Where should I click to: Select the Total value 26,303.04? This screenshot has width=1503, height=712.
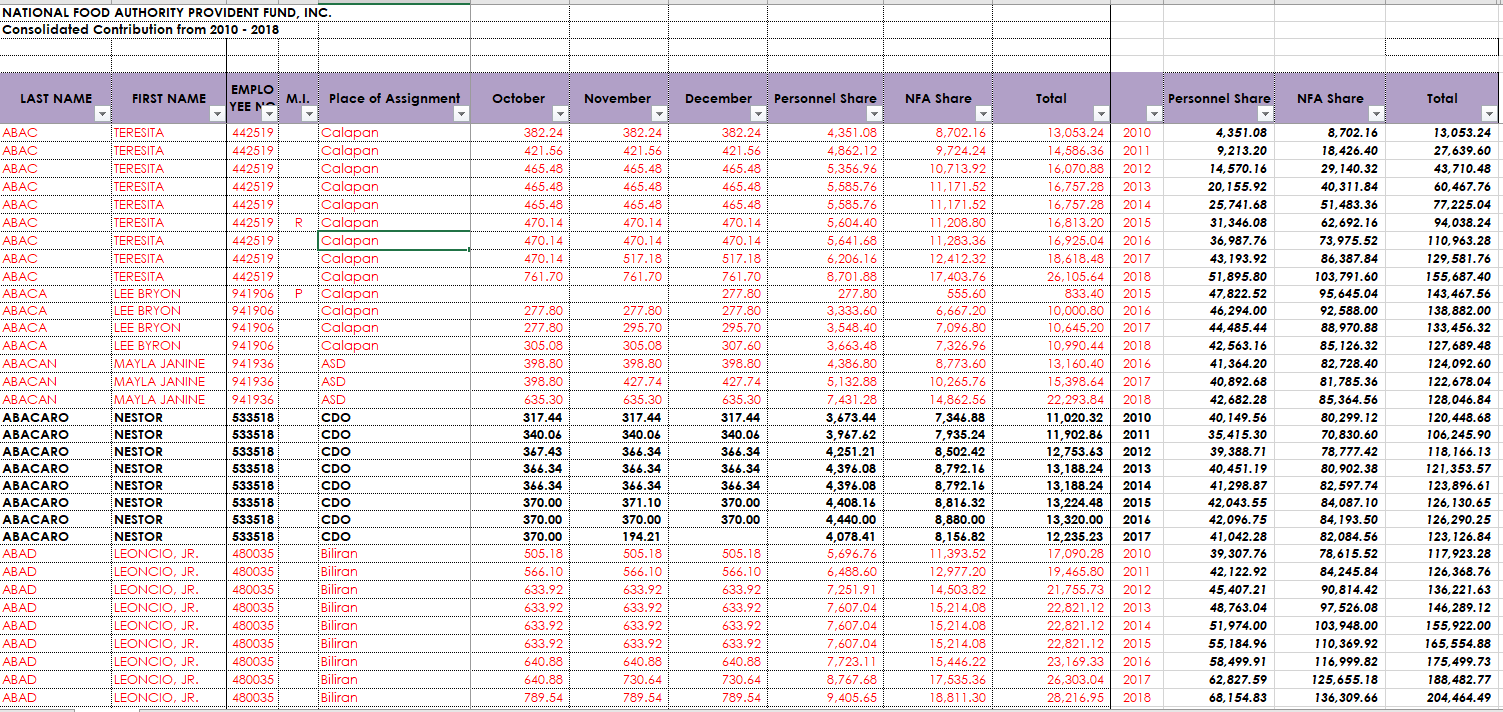click(x=1075, y=680)
